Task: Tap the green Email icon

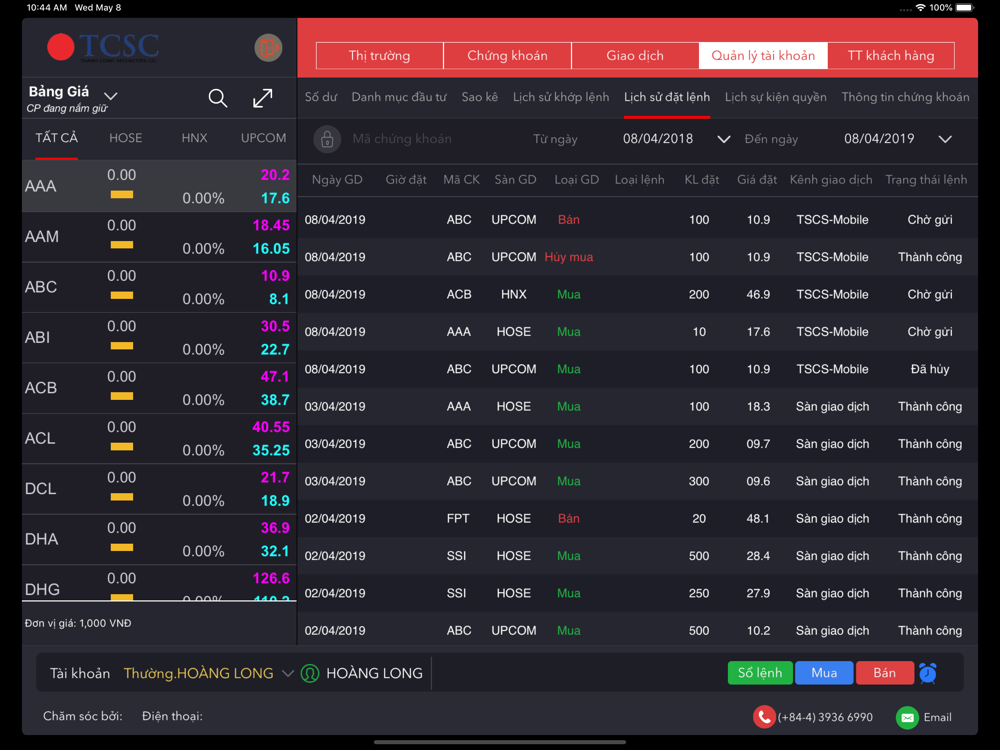Action: pos(907,717)
